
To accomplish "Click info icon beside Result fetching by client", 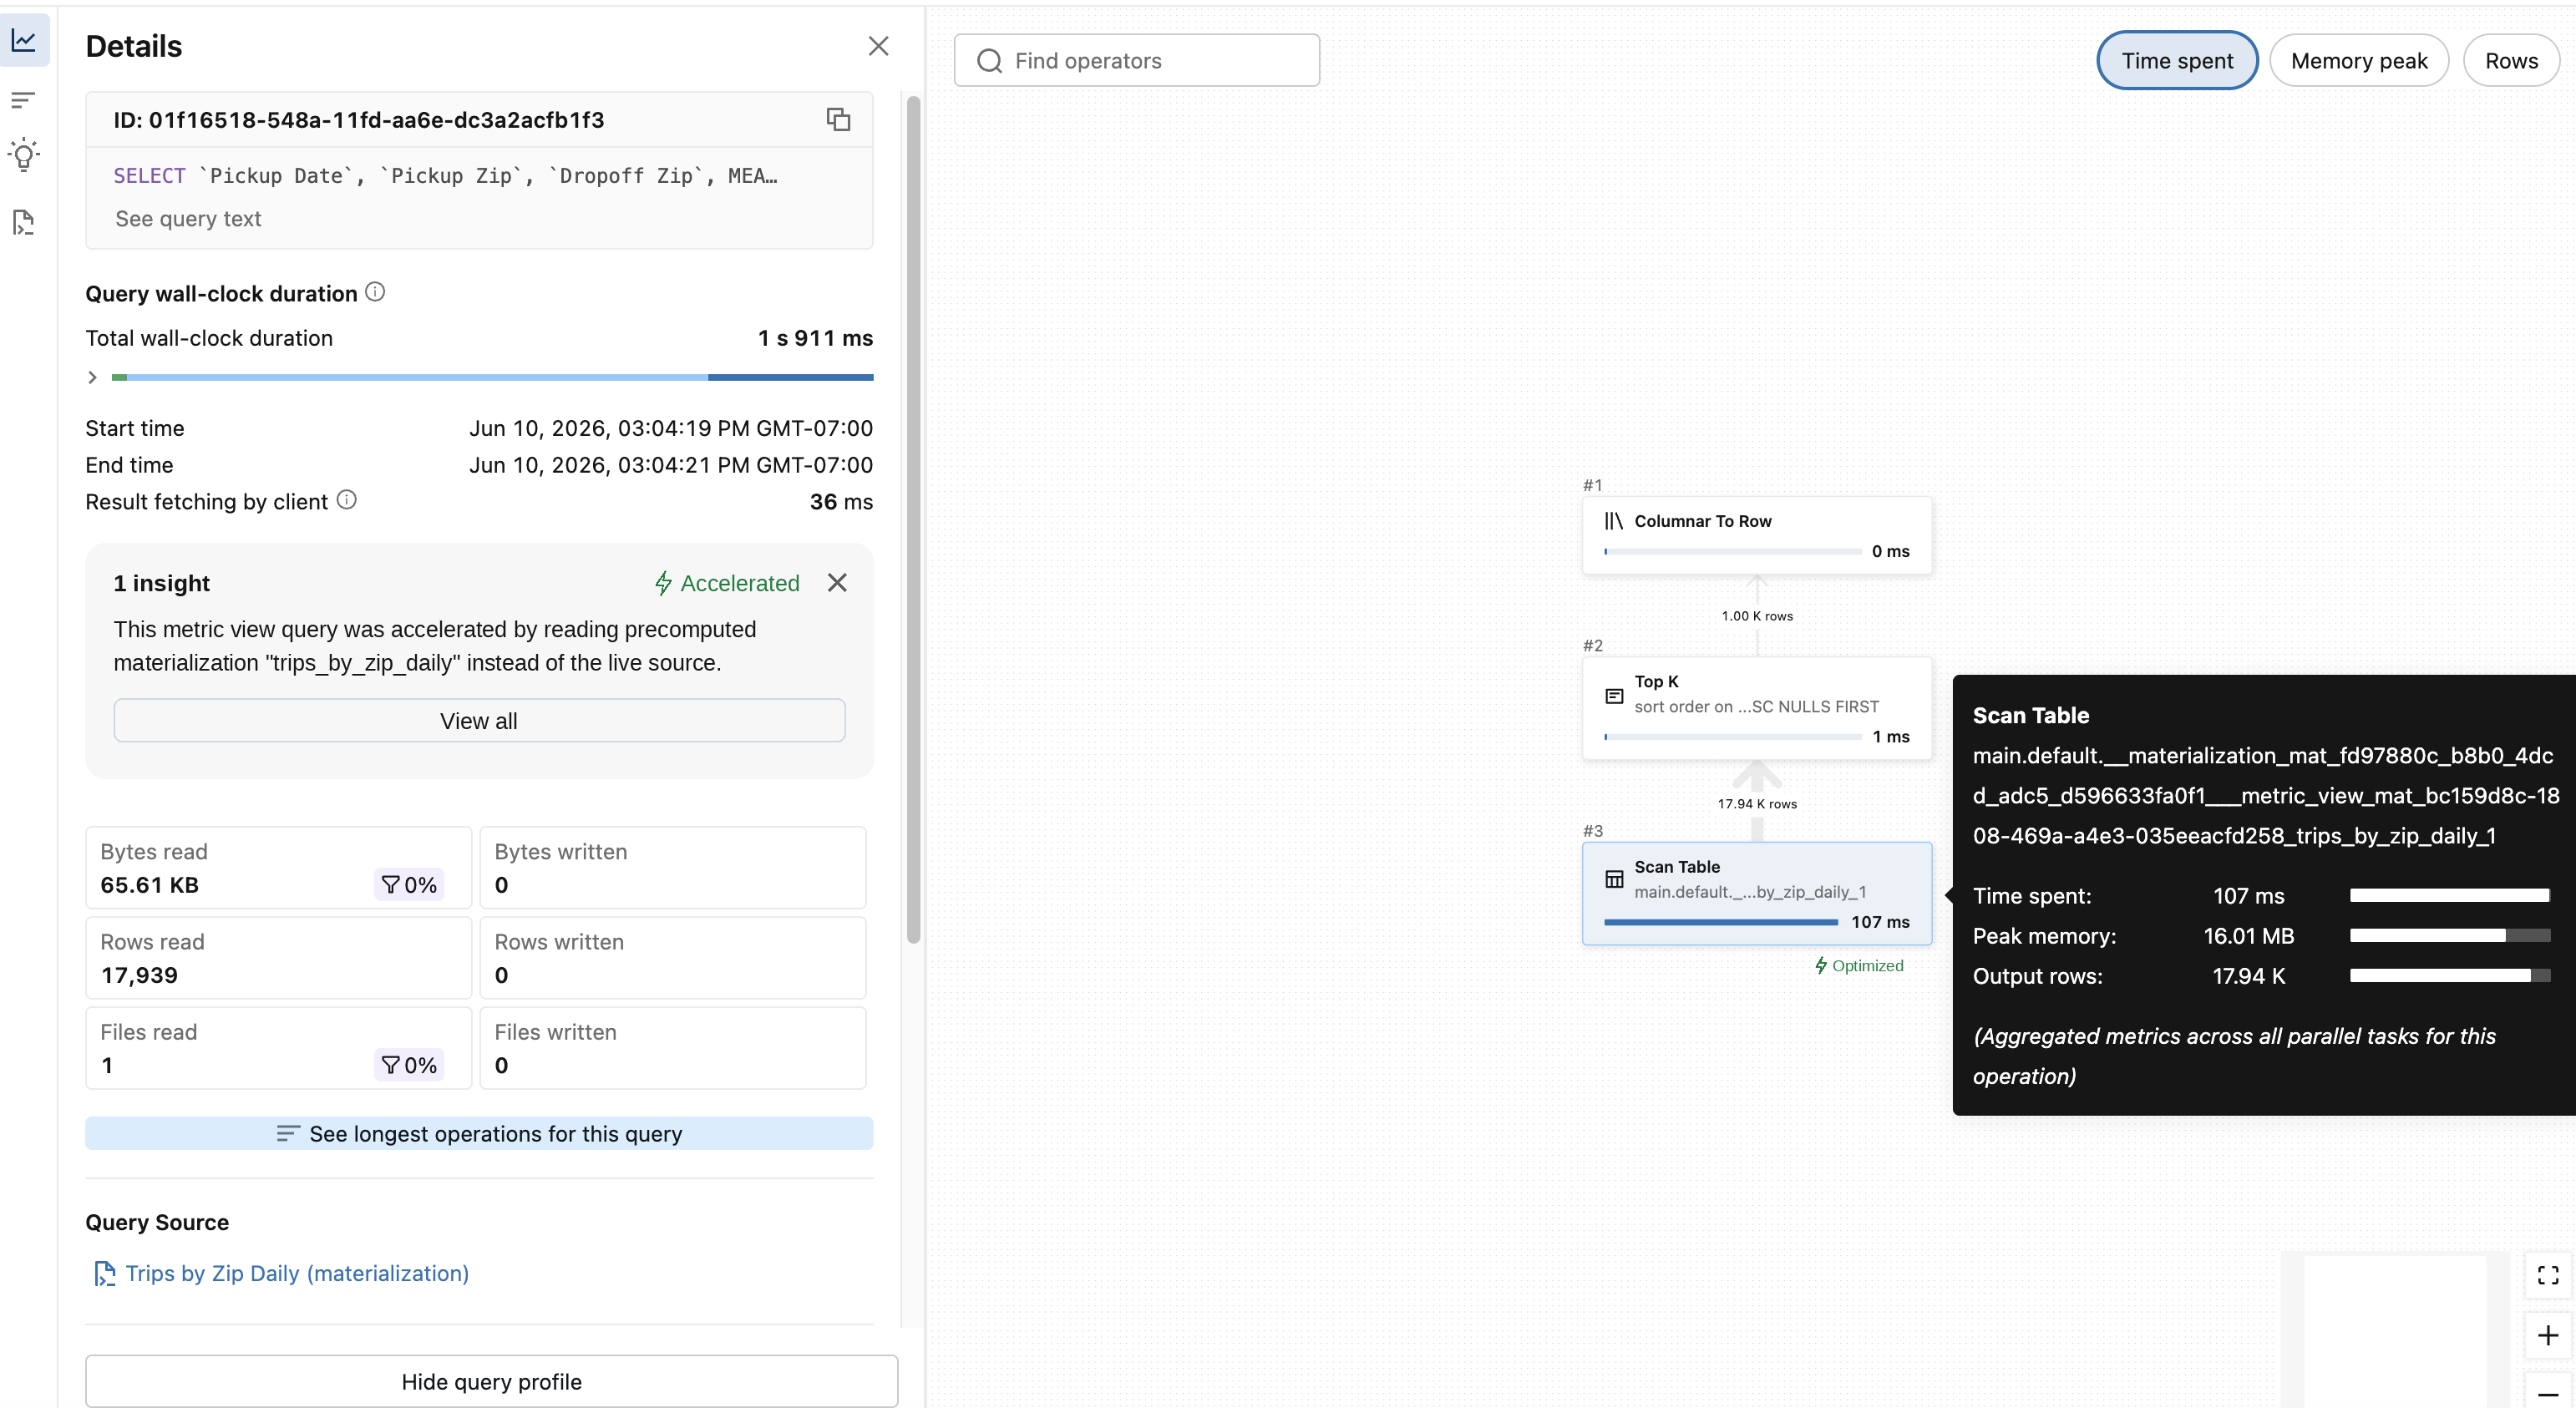I will [x=346, y=500].
